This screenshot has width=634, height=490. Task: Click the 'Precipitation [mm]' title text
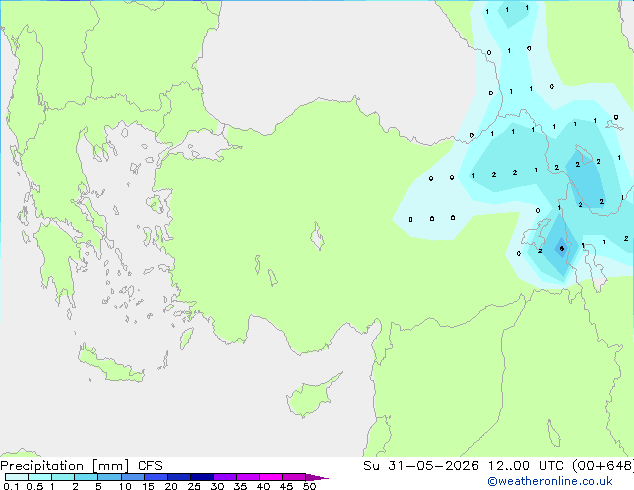(x=65, y=466)
